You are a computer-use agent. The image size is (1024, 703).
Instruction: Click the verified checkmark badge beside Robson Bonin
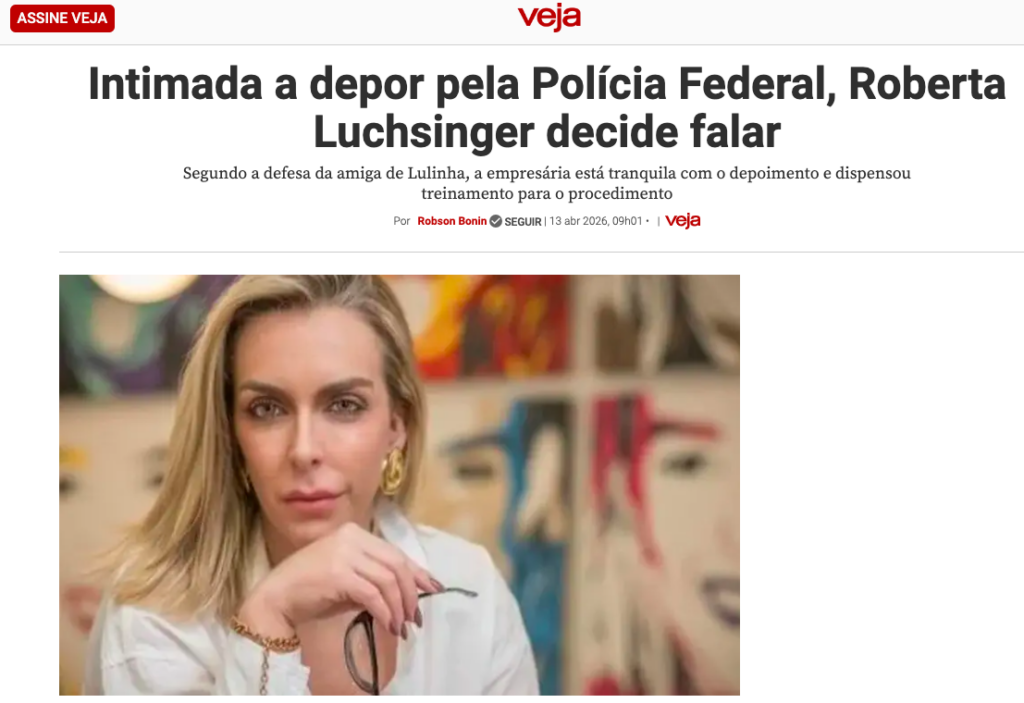pyautogui.click(x=496, y=221)
